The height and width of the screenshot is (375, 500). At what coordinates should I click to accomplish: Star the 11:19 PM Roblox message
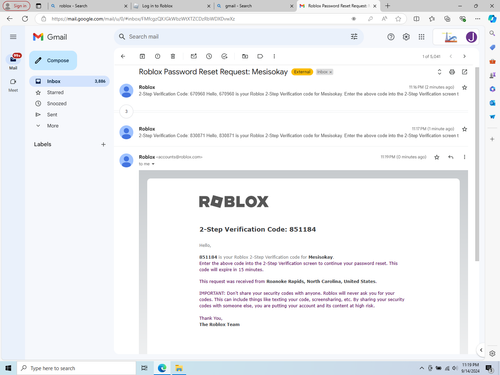coord(437,157)
